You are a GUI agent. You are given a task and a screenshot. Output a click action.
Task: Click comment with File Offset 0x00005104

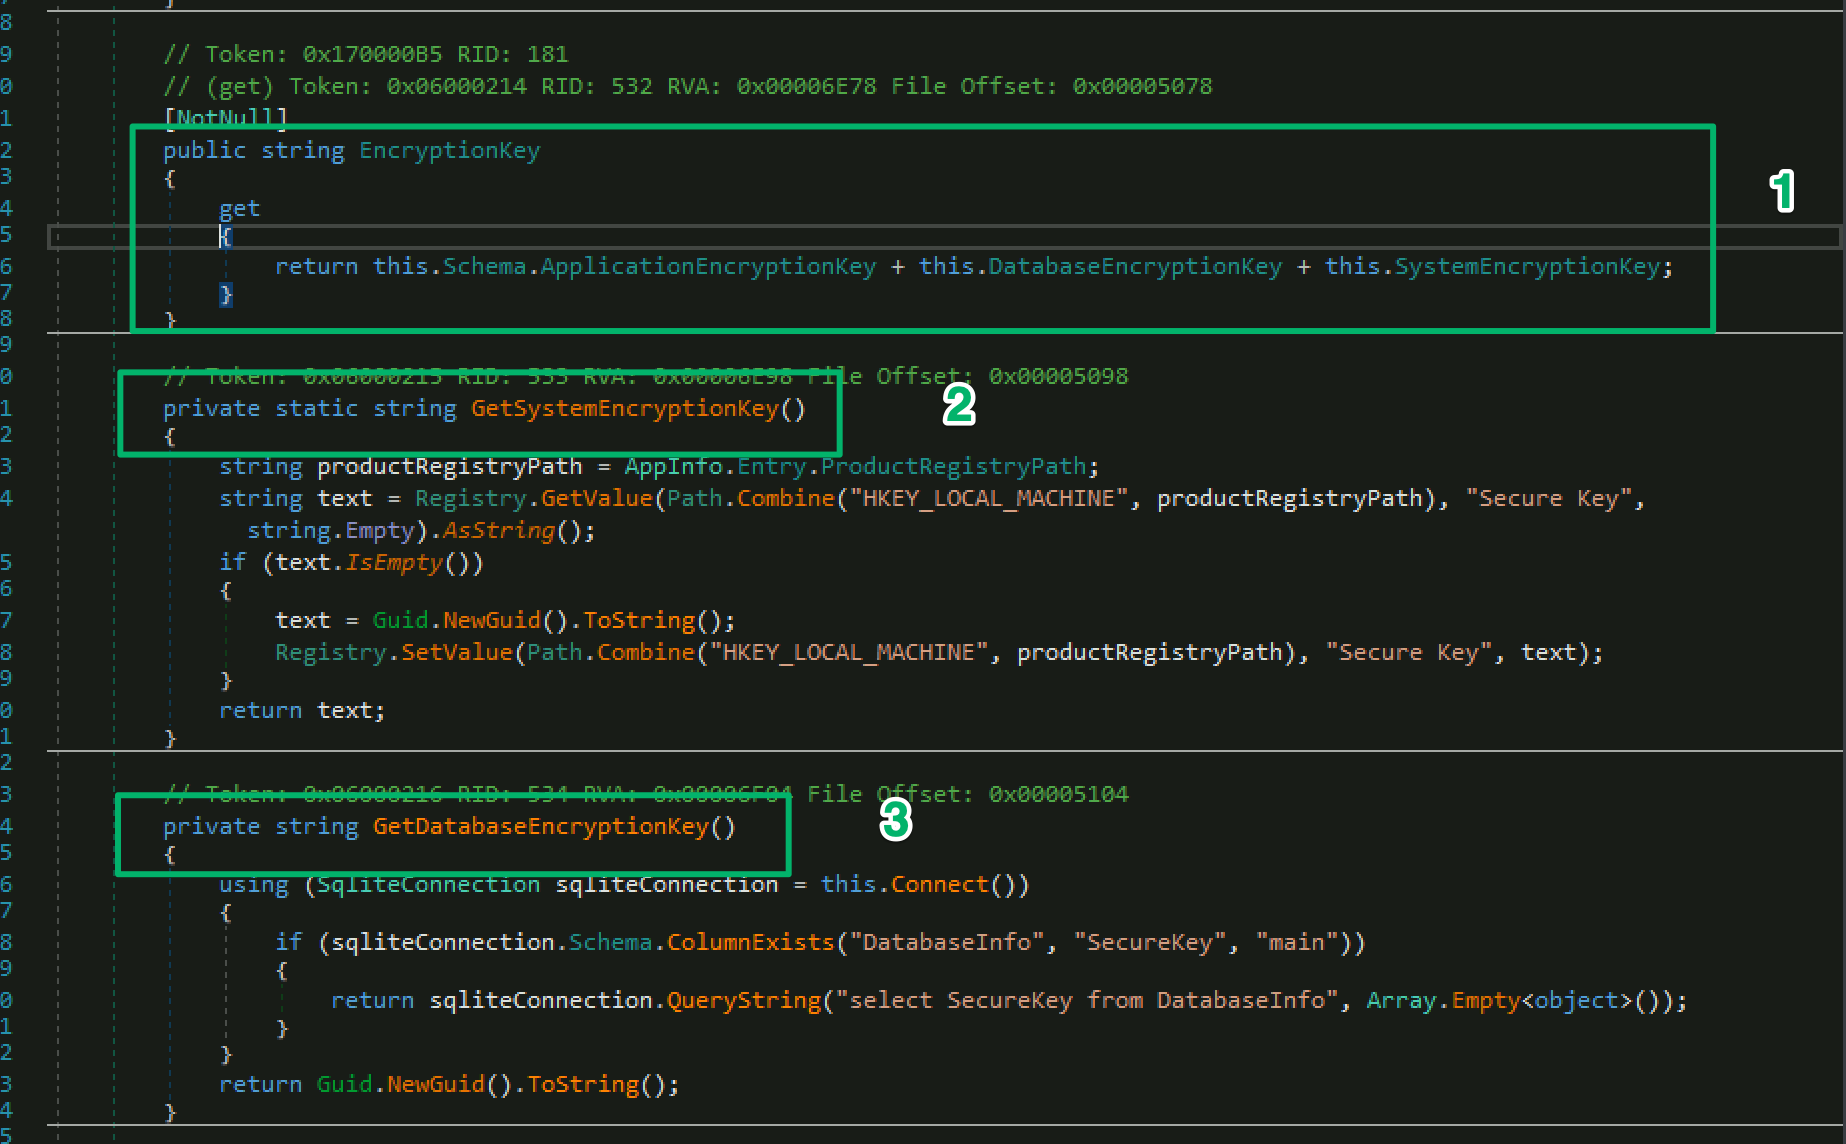point(646,795)
